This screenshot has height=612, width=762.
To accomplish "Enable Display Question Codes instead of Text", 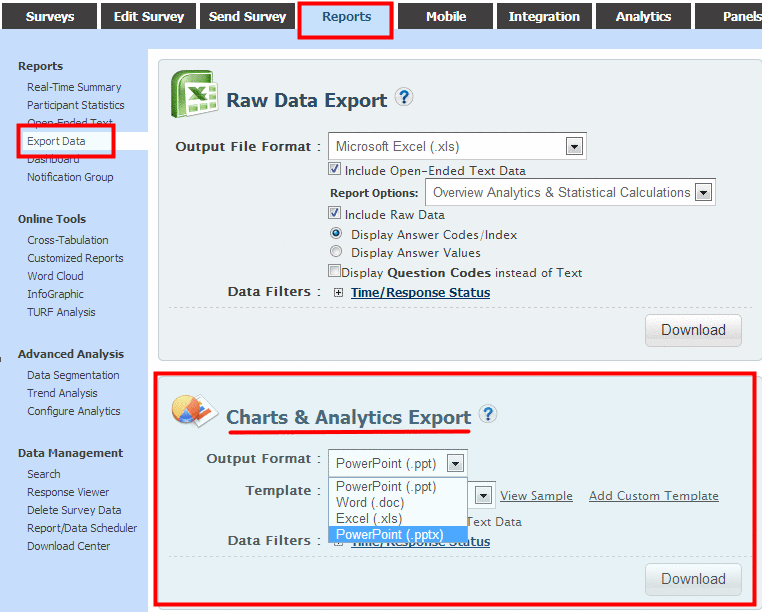I will tap(335, 272).
